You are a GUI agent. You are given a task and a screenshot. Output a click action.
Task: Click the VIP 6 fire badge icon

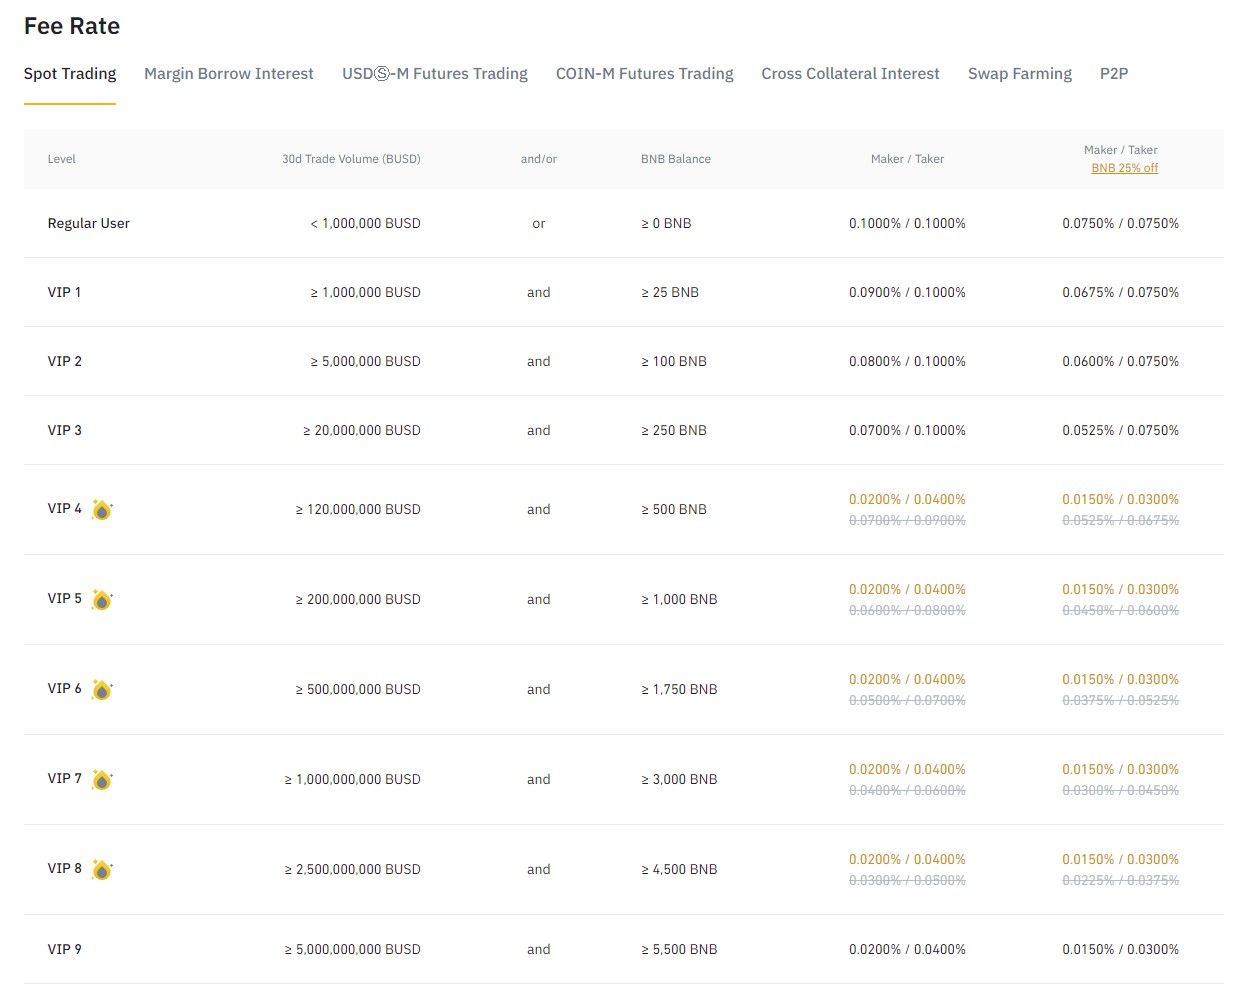tap(101, 690)
